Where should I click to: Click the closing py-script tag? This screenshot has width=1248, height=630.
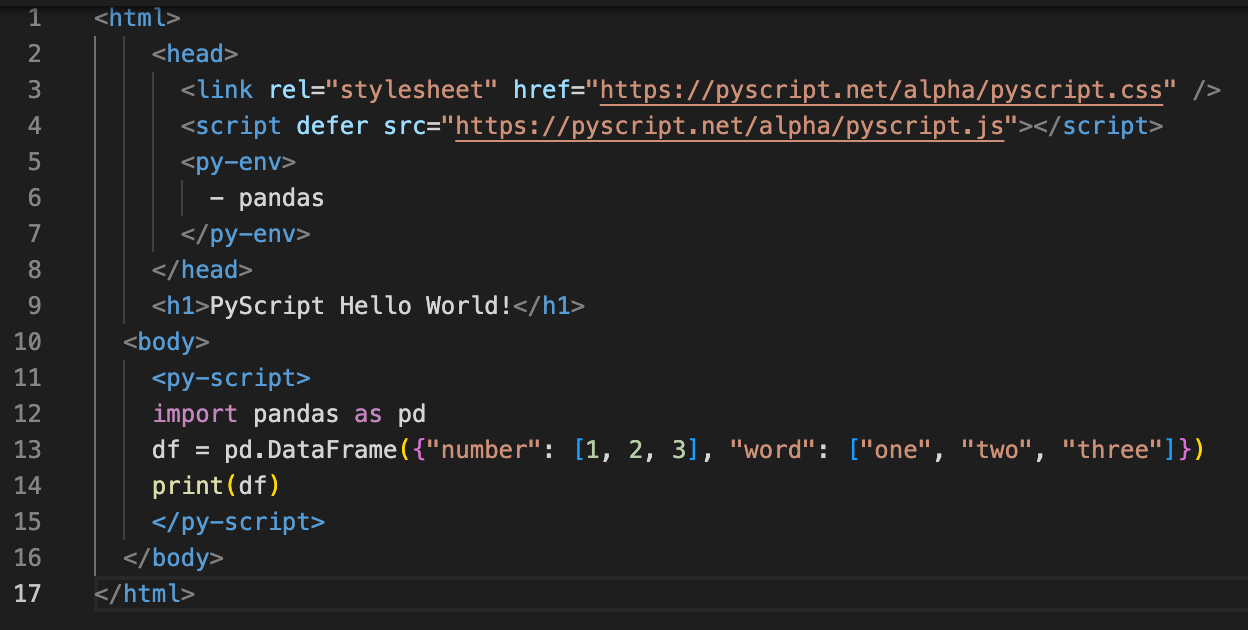tap(238, 522)
